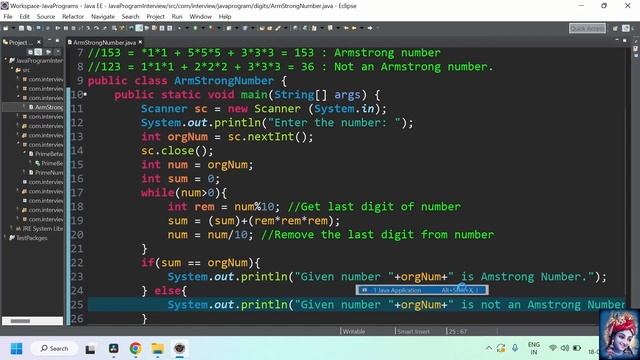Close the Project Explorer view tab

tap(39, 42)
